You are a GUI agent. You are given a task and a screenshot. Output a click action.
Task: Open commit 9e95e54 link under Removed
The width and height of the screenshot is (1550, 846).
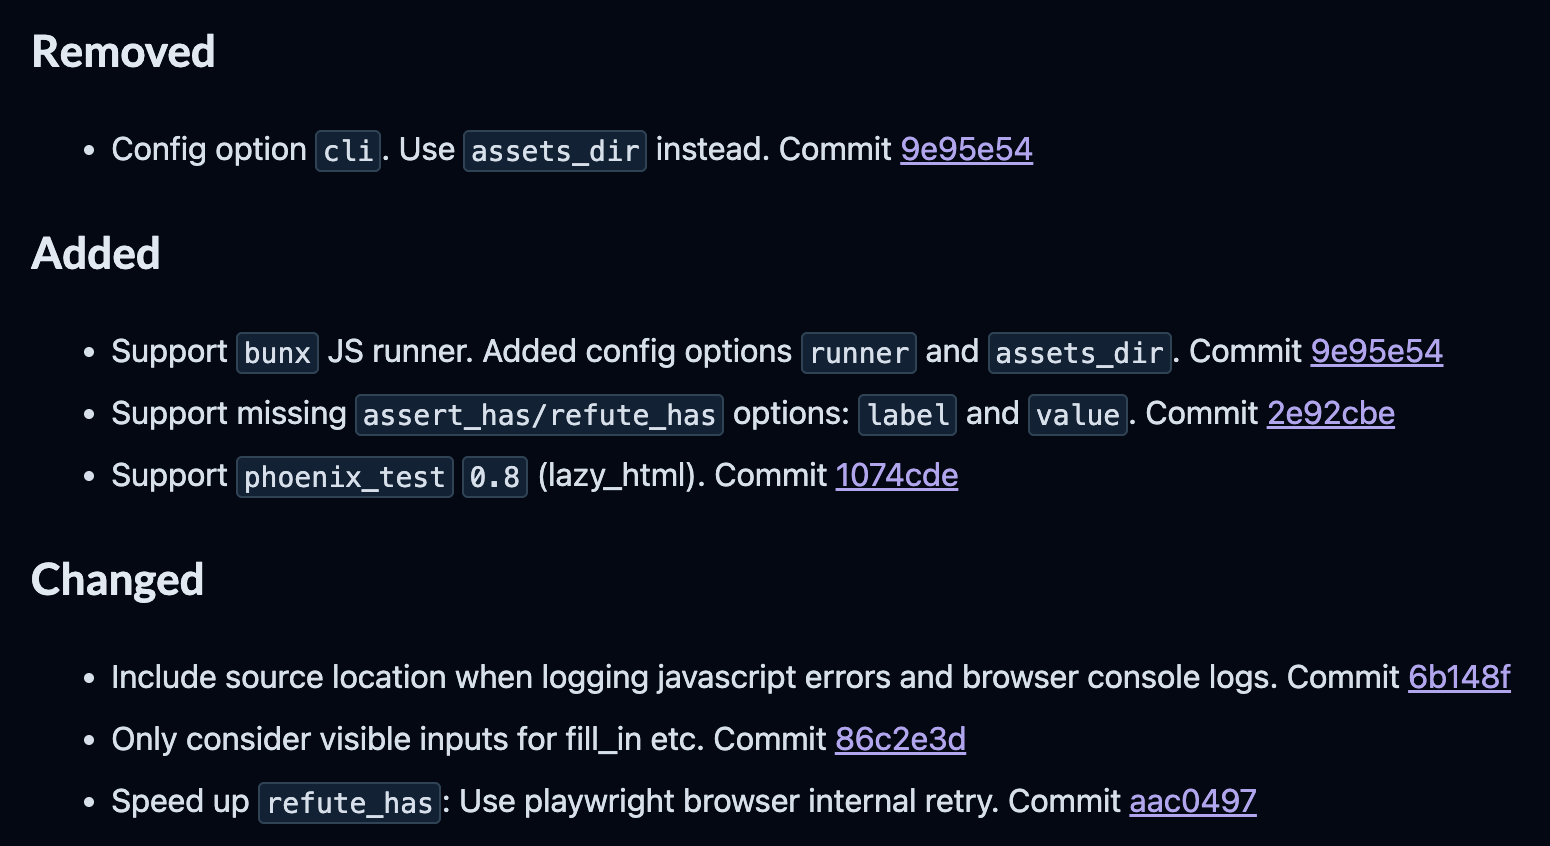click(966, 149)
